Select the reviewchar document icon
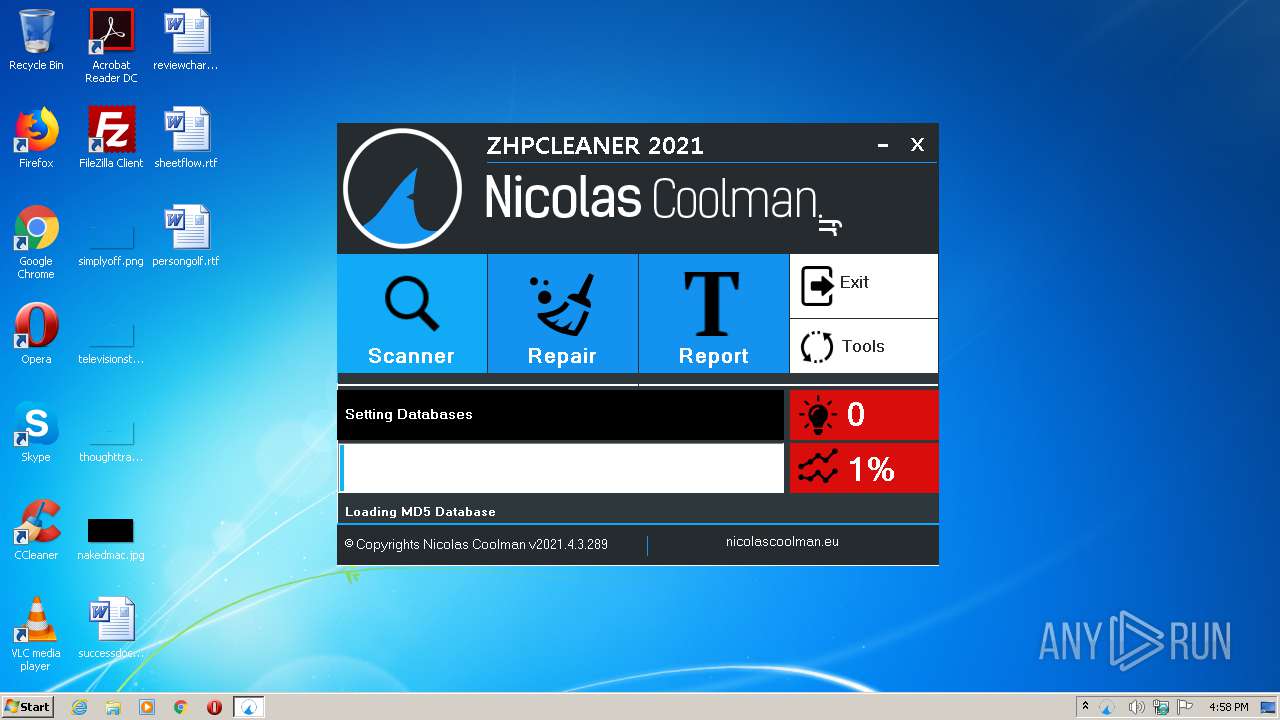The width and height of the screenshot is (1280, 720). [x=186, y=41]
